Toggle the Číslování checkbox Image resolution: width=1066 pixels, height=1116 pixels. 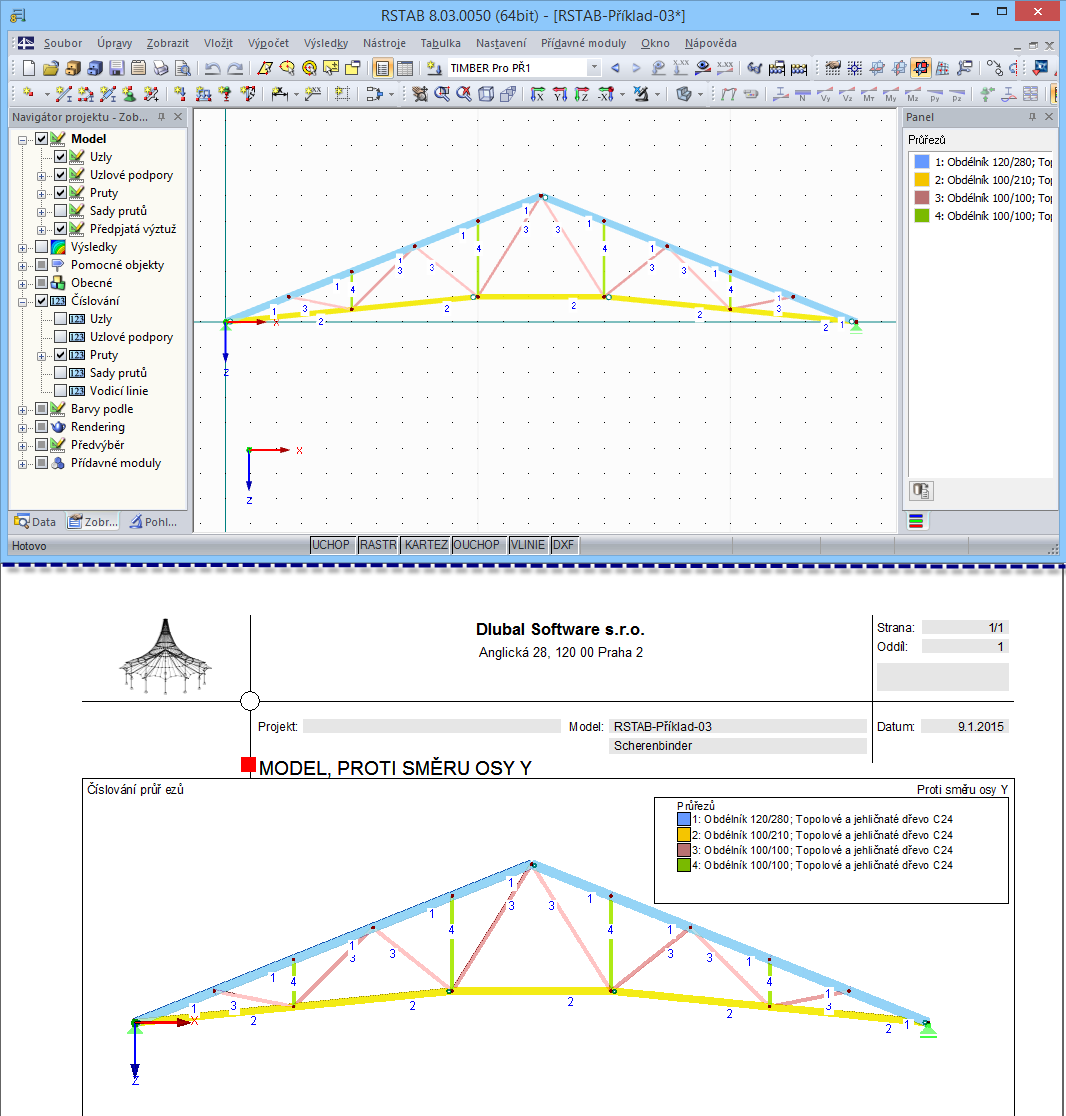click(x=42, y=301)
